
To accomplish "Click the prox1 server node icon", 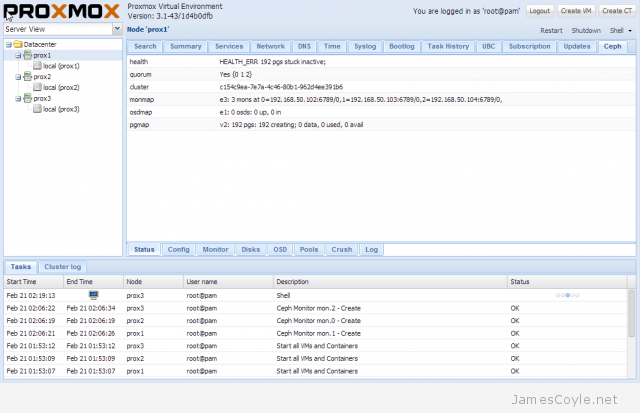I will click(x=27, y=55).
